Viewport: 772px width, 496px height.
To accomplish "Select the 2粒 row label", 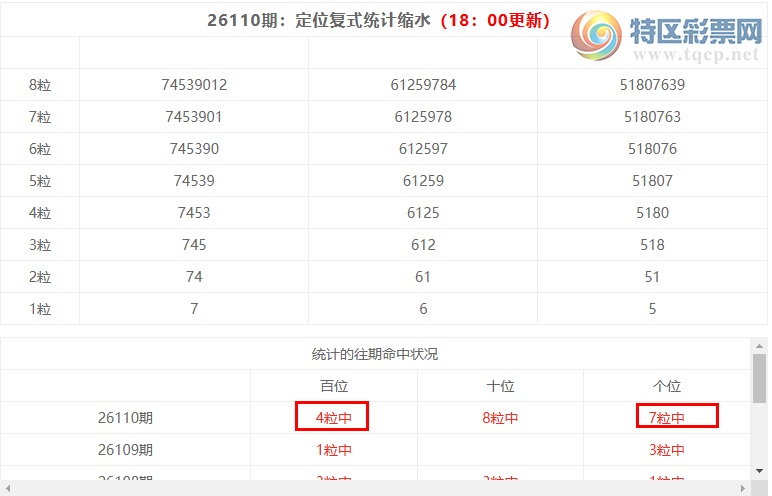I will pyautogui.click(x=40, y=277).
